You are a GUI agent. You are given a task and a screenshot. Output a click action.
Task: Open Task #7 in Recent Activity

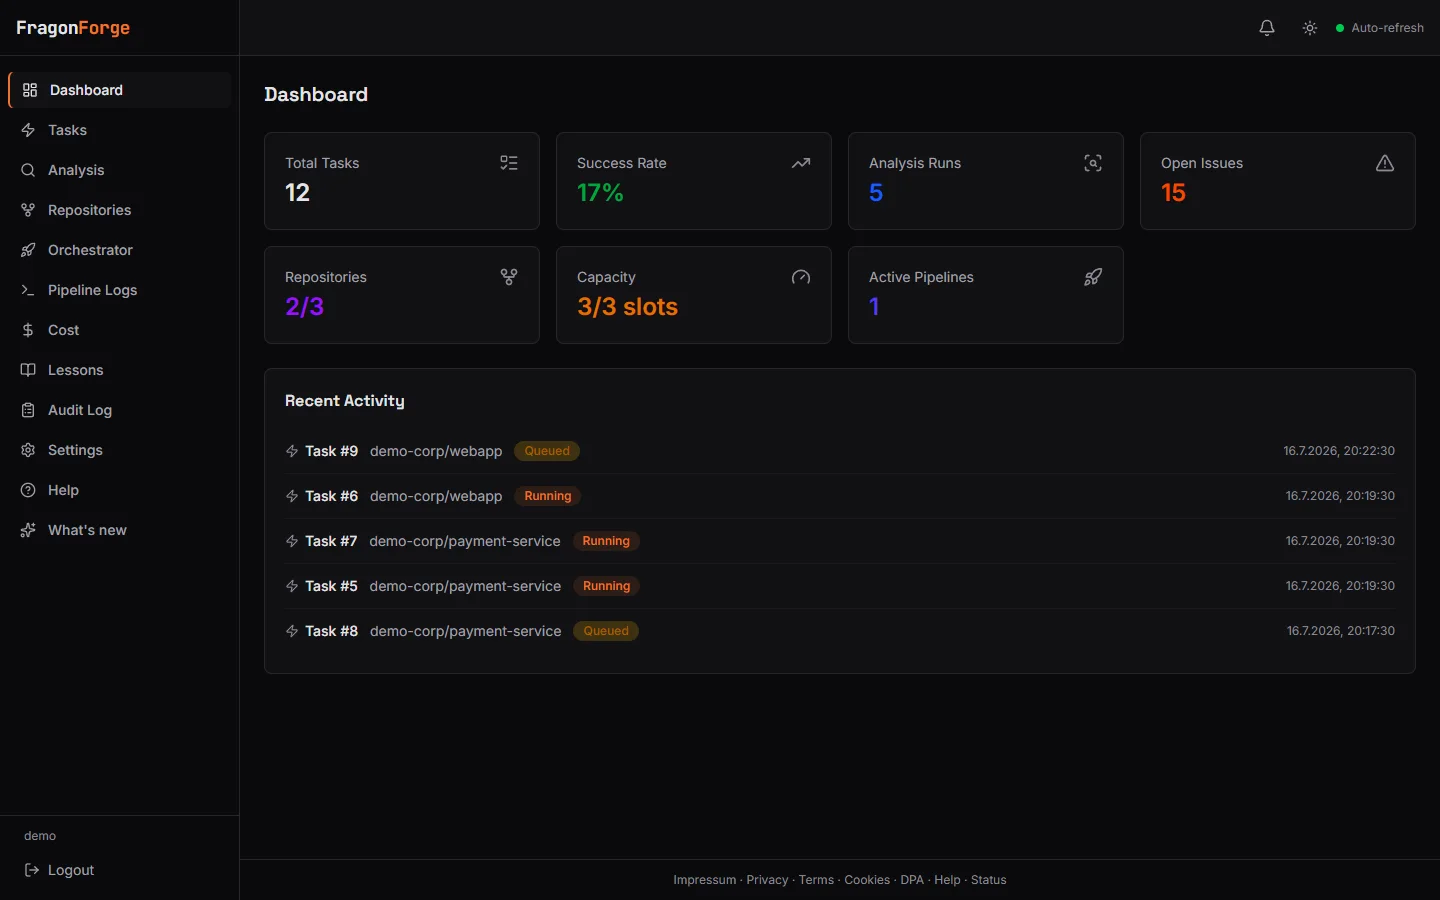point(840,541)
